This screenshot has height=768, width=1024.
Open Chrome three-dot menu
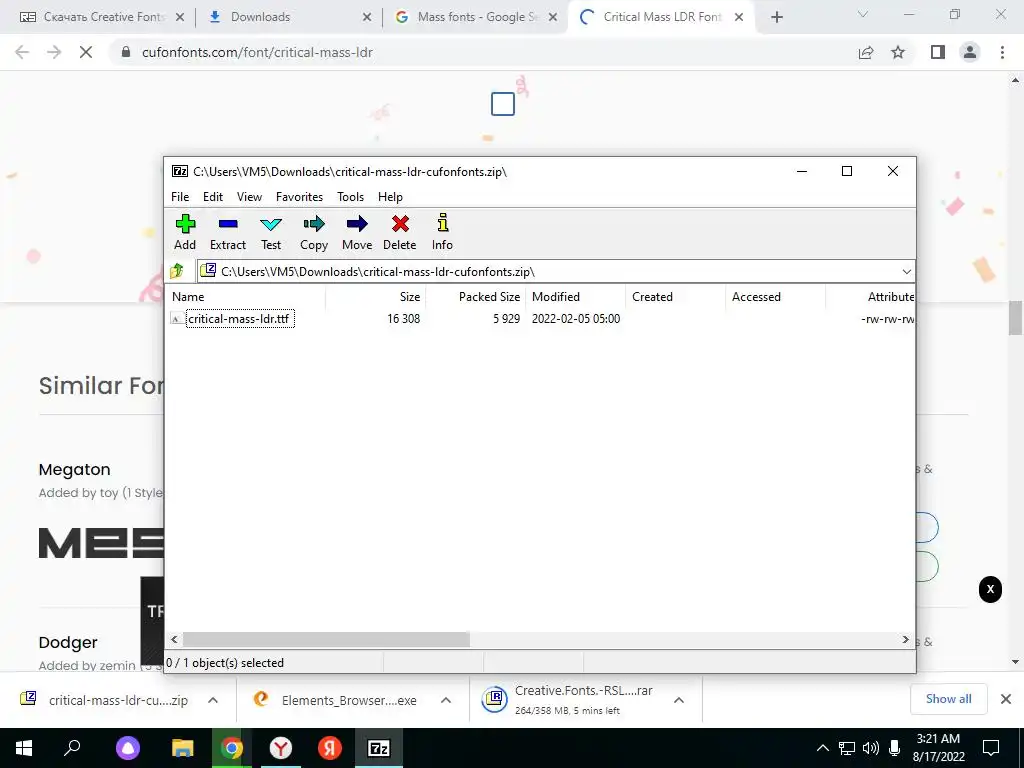coord(1002,52)
